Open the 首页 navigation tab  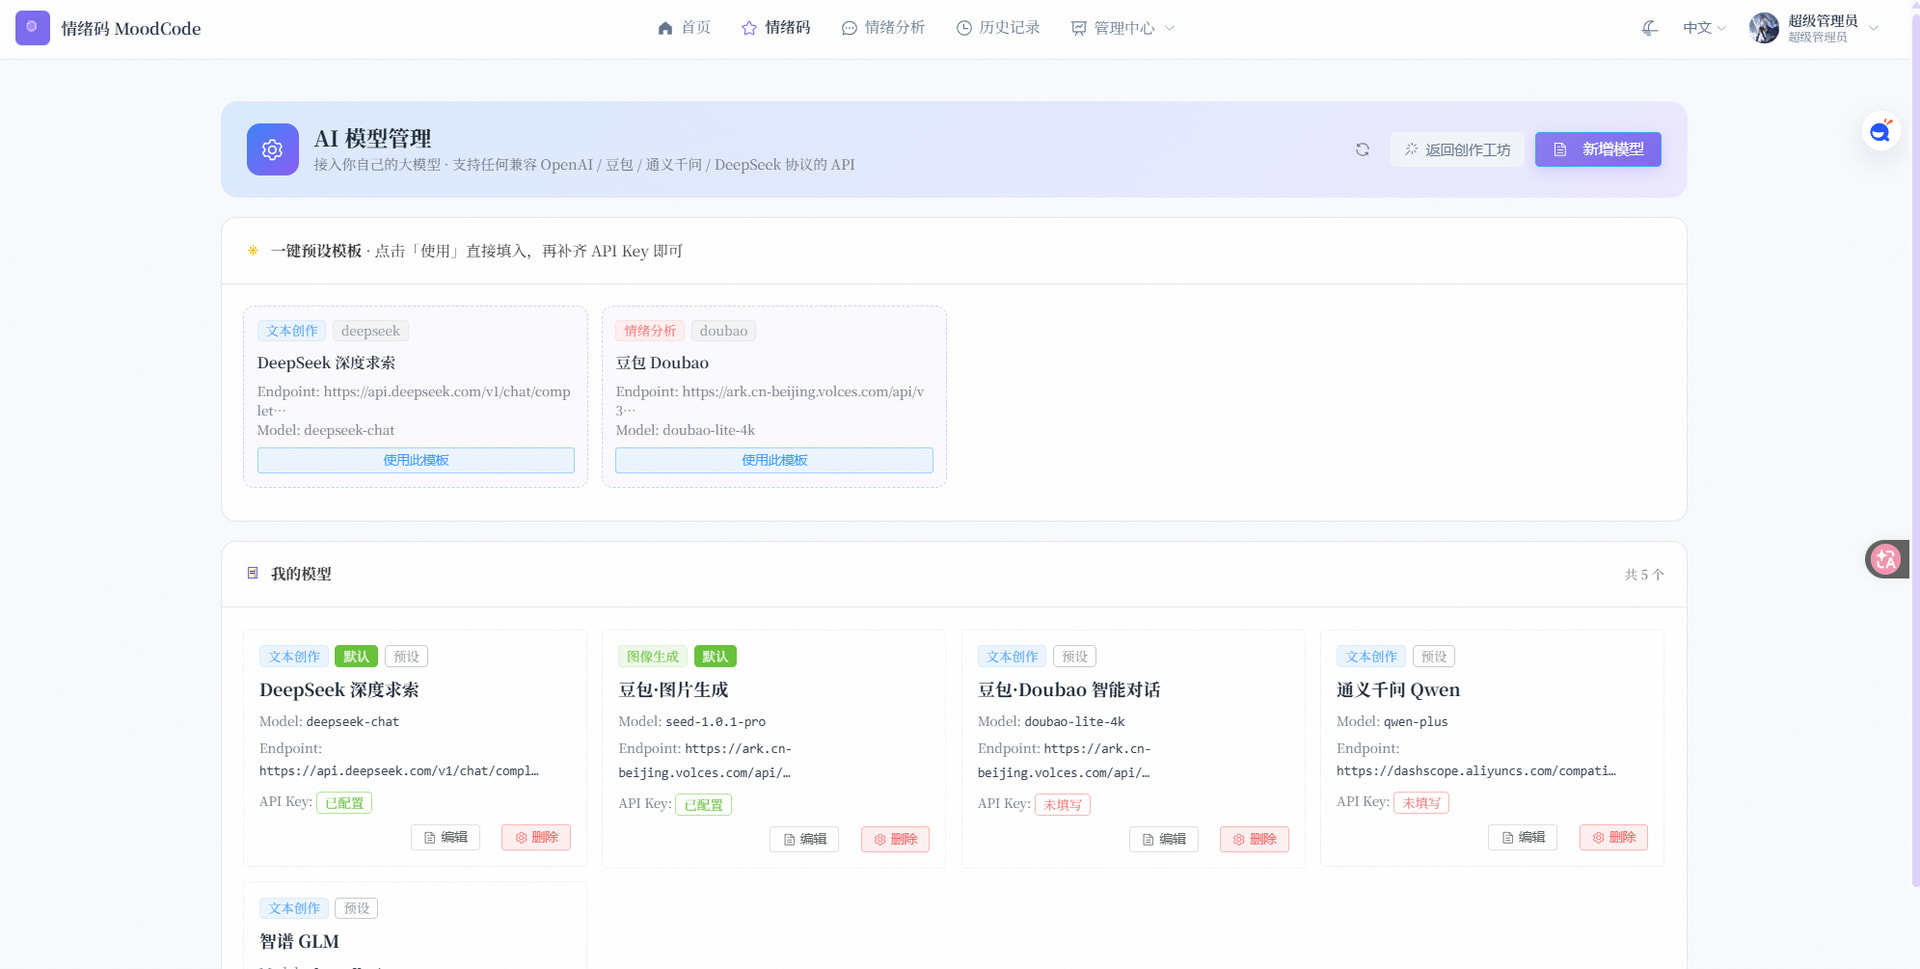pyautogui.click(x=684, y=28)
